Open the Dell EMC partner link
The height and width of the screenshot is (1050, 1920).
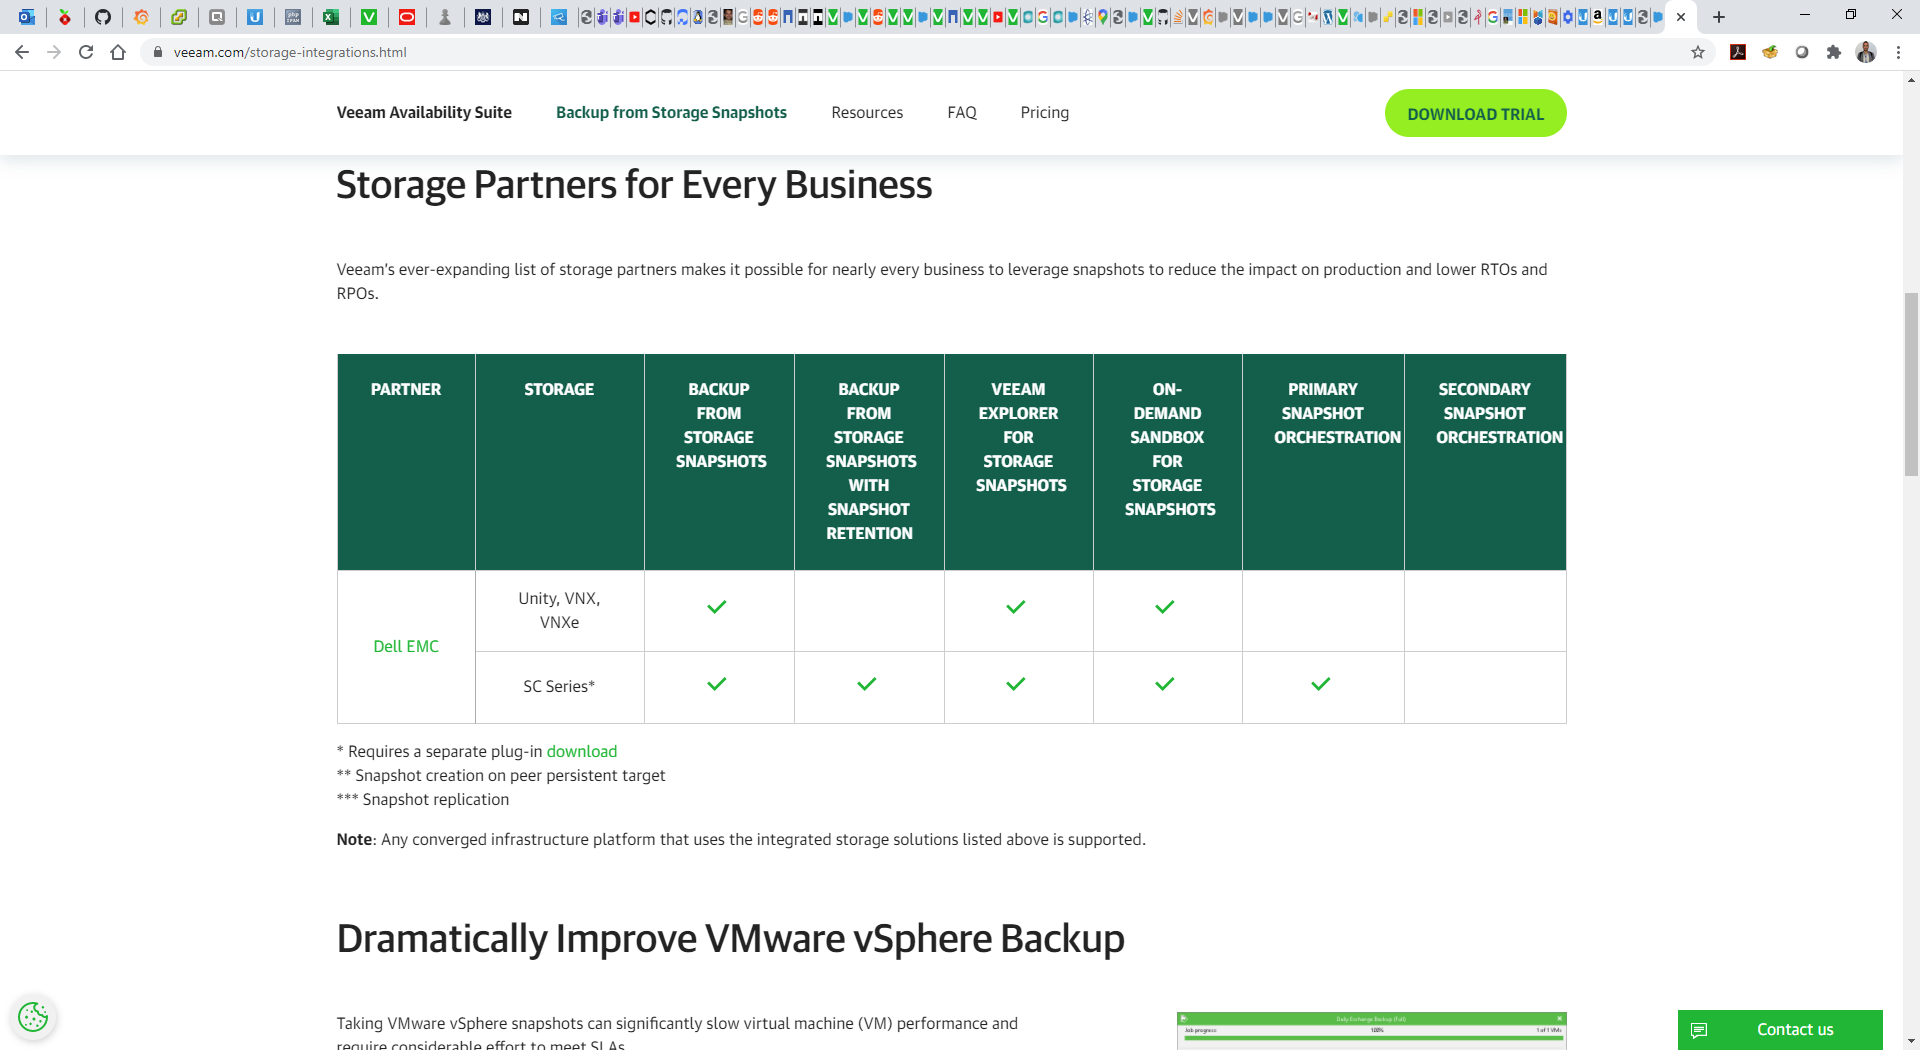(x=406, y=647)
